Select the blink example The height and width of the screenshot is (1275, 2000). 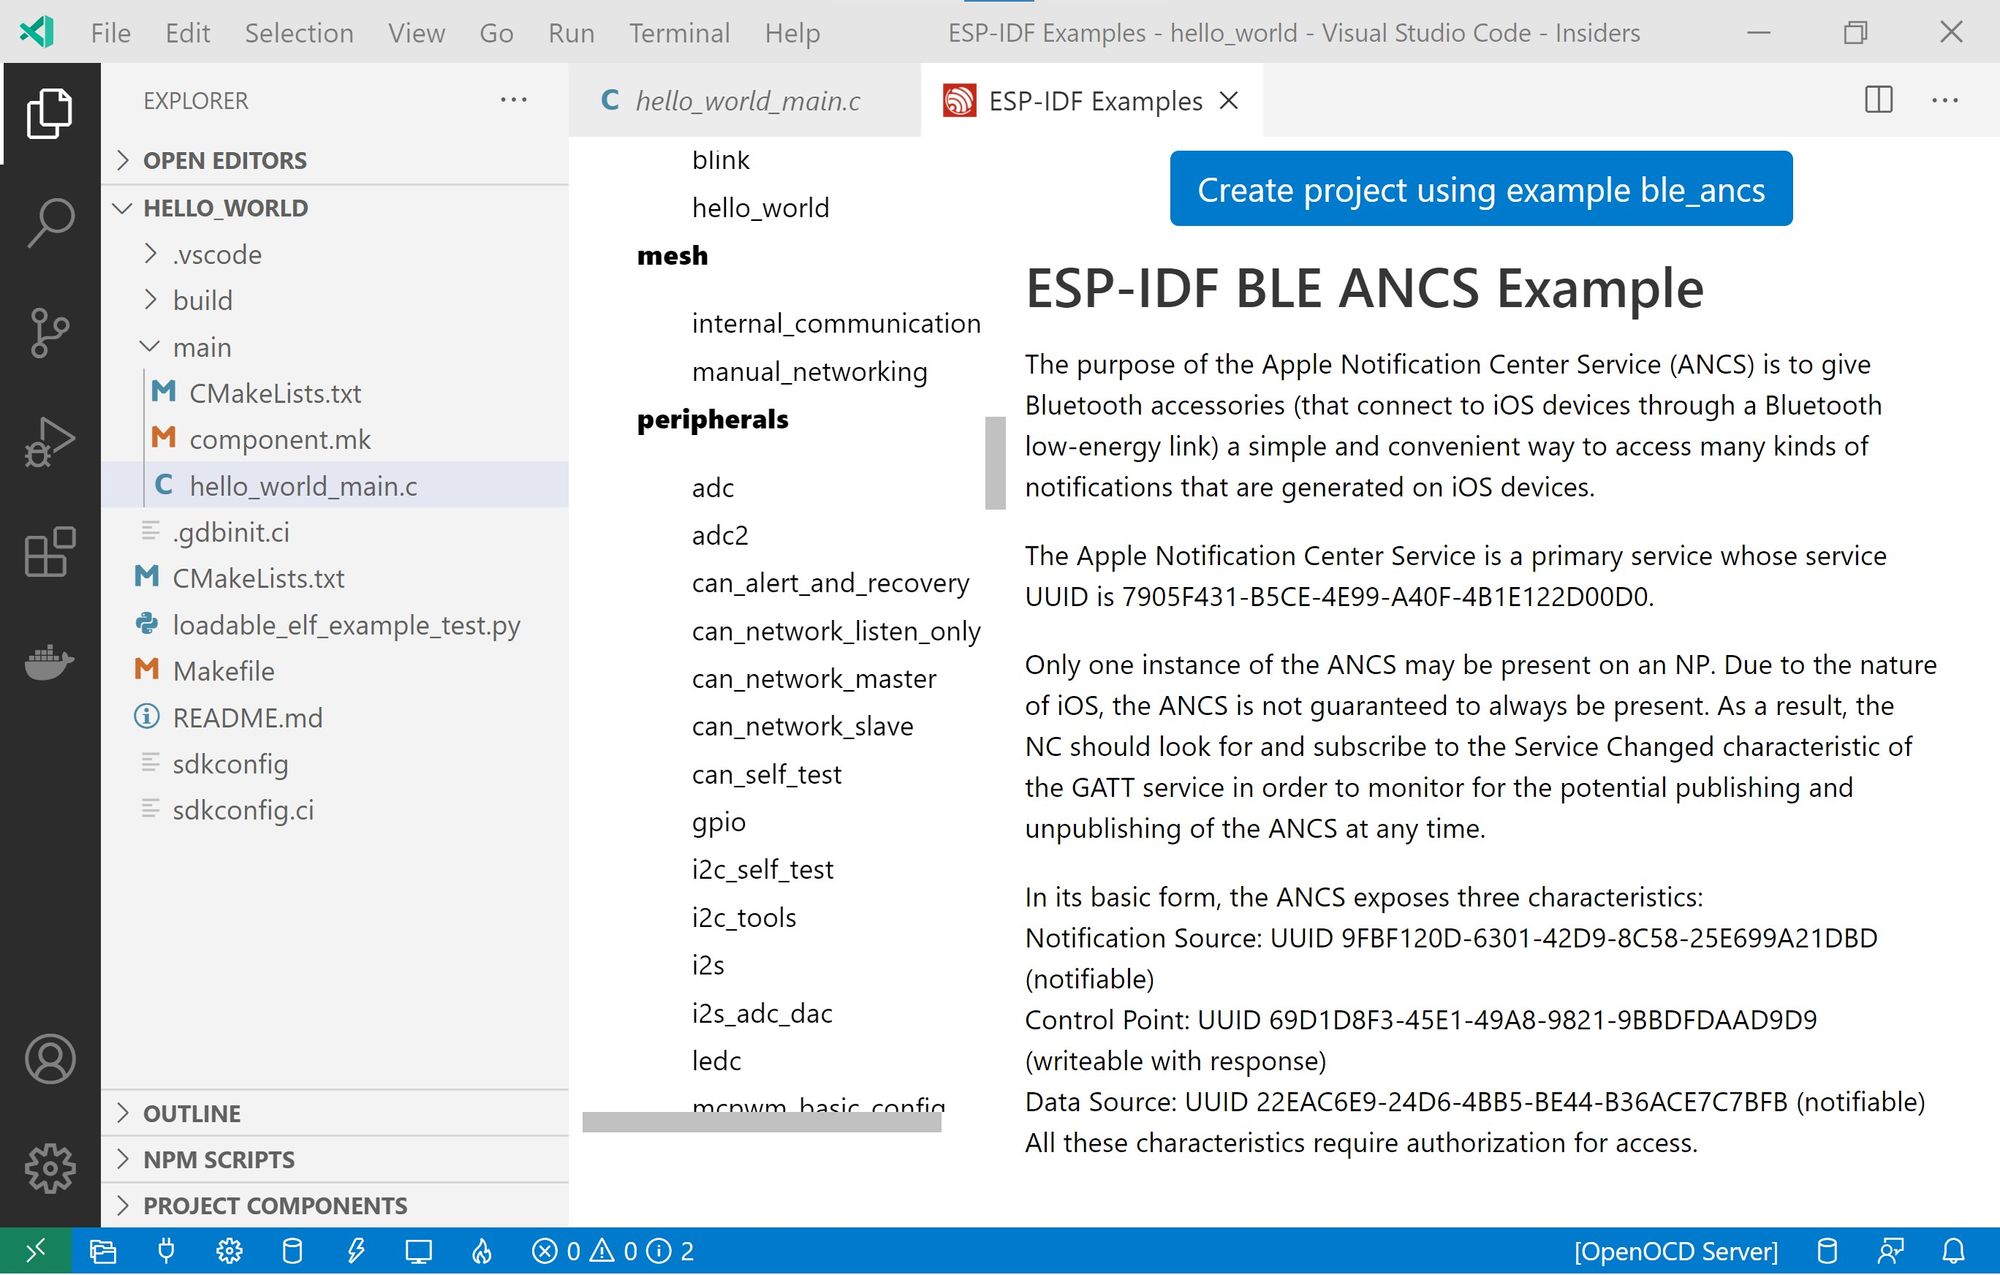[720, 160]
